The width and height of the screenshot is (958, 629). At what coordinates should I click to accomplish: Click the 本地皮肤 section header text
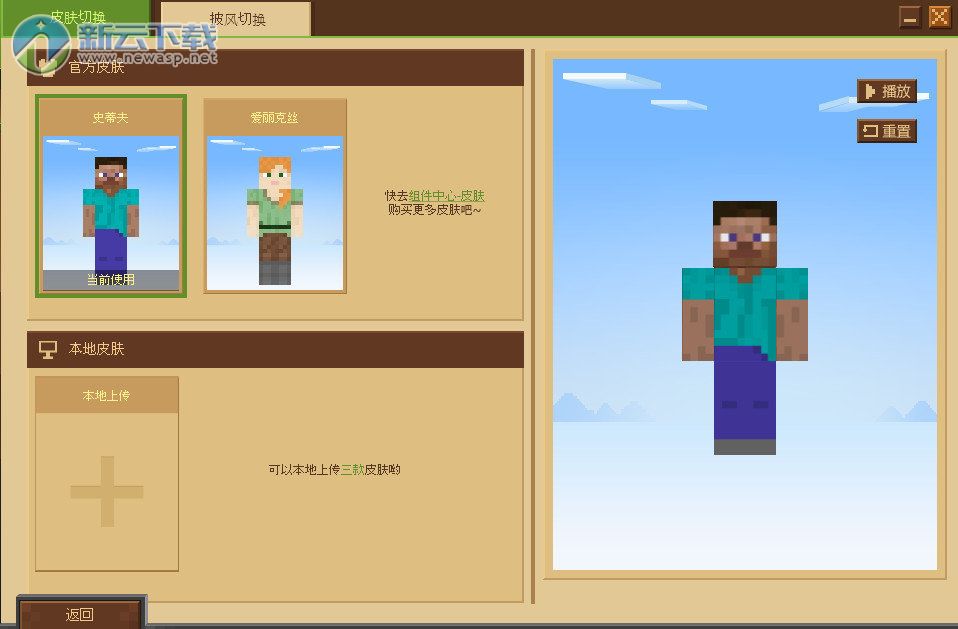tap(97, 349)
